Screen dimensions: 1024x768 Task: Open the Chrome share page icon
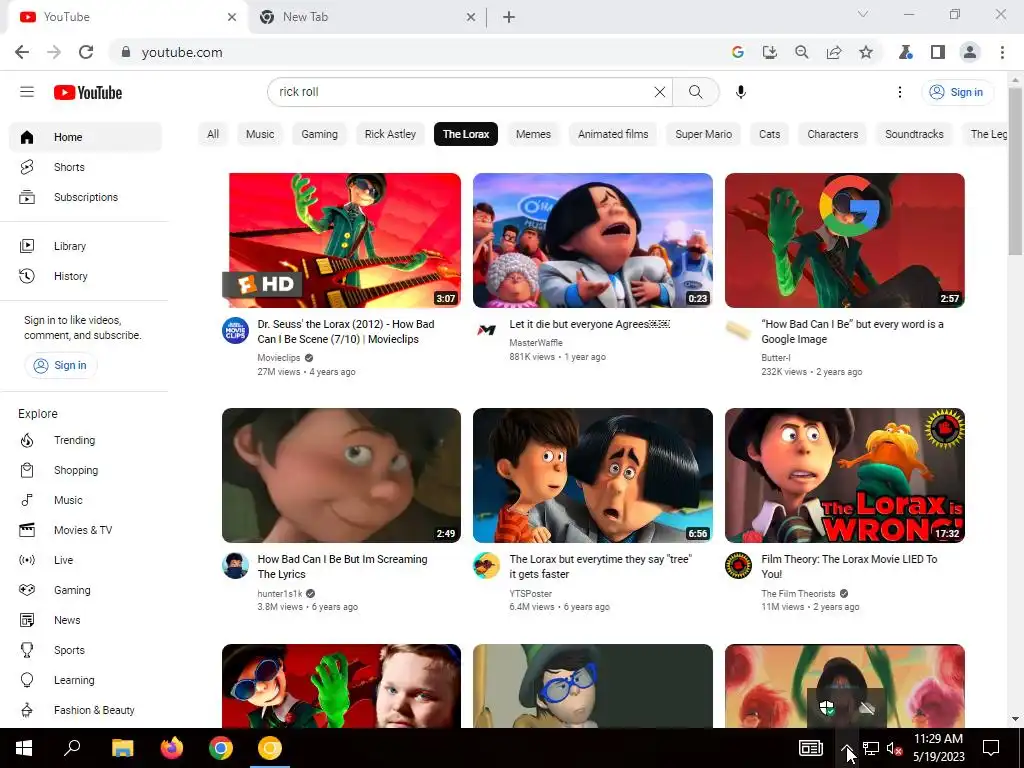click(x=834, y=52)
